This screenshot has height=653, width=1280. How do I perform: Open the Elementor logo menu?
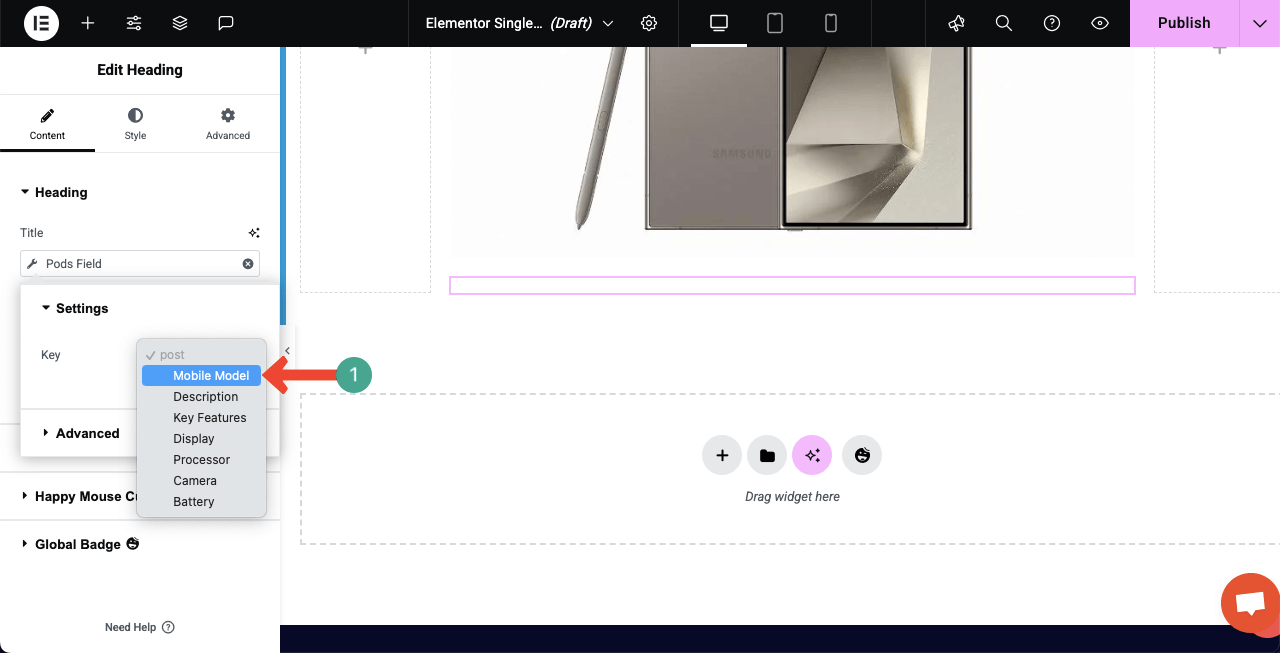41,23
